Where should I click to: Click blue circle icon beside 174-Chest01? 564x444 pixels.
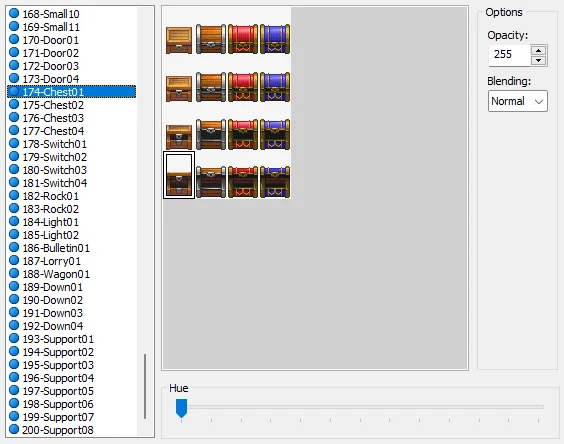[x=14, y=91]
